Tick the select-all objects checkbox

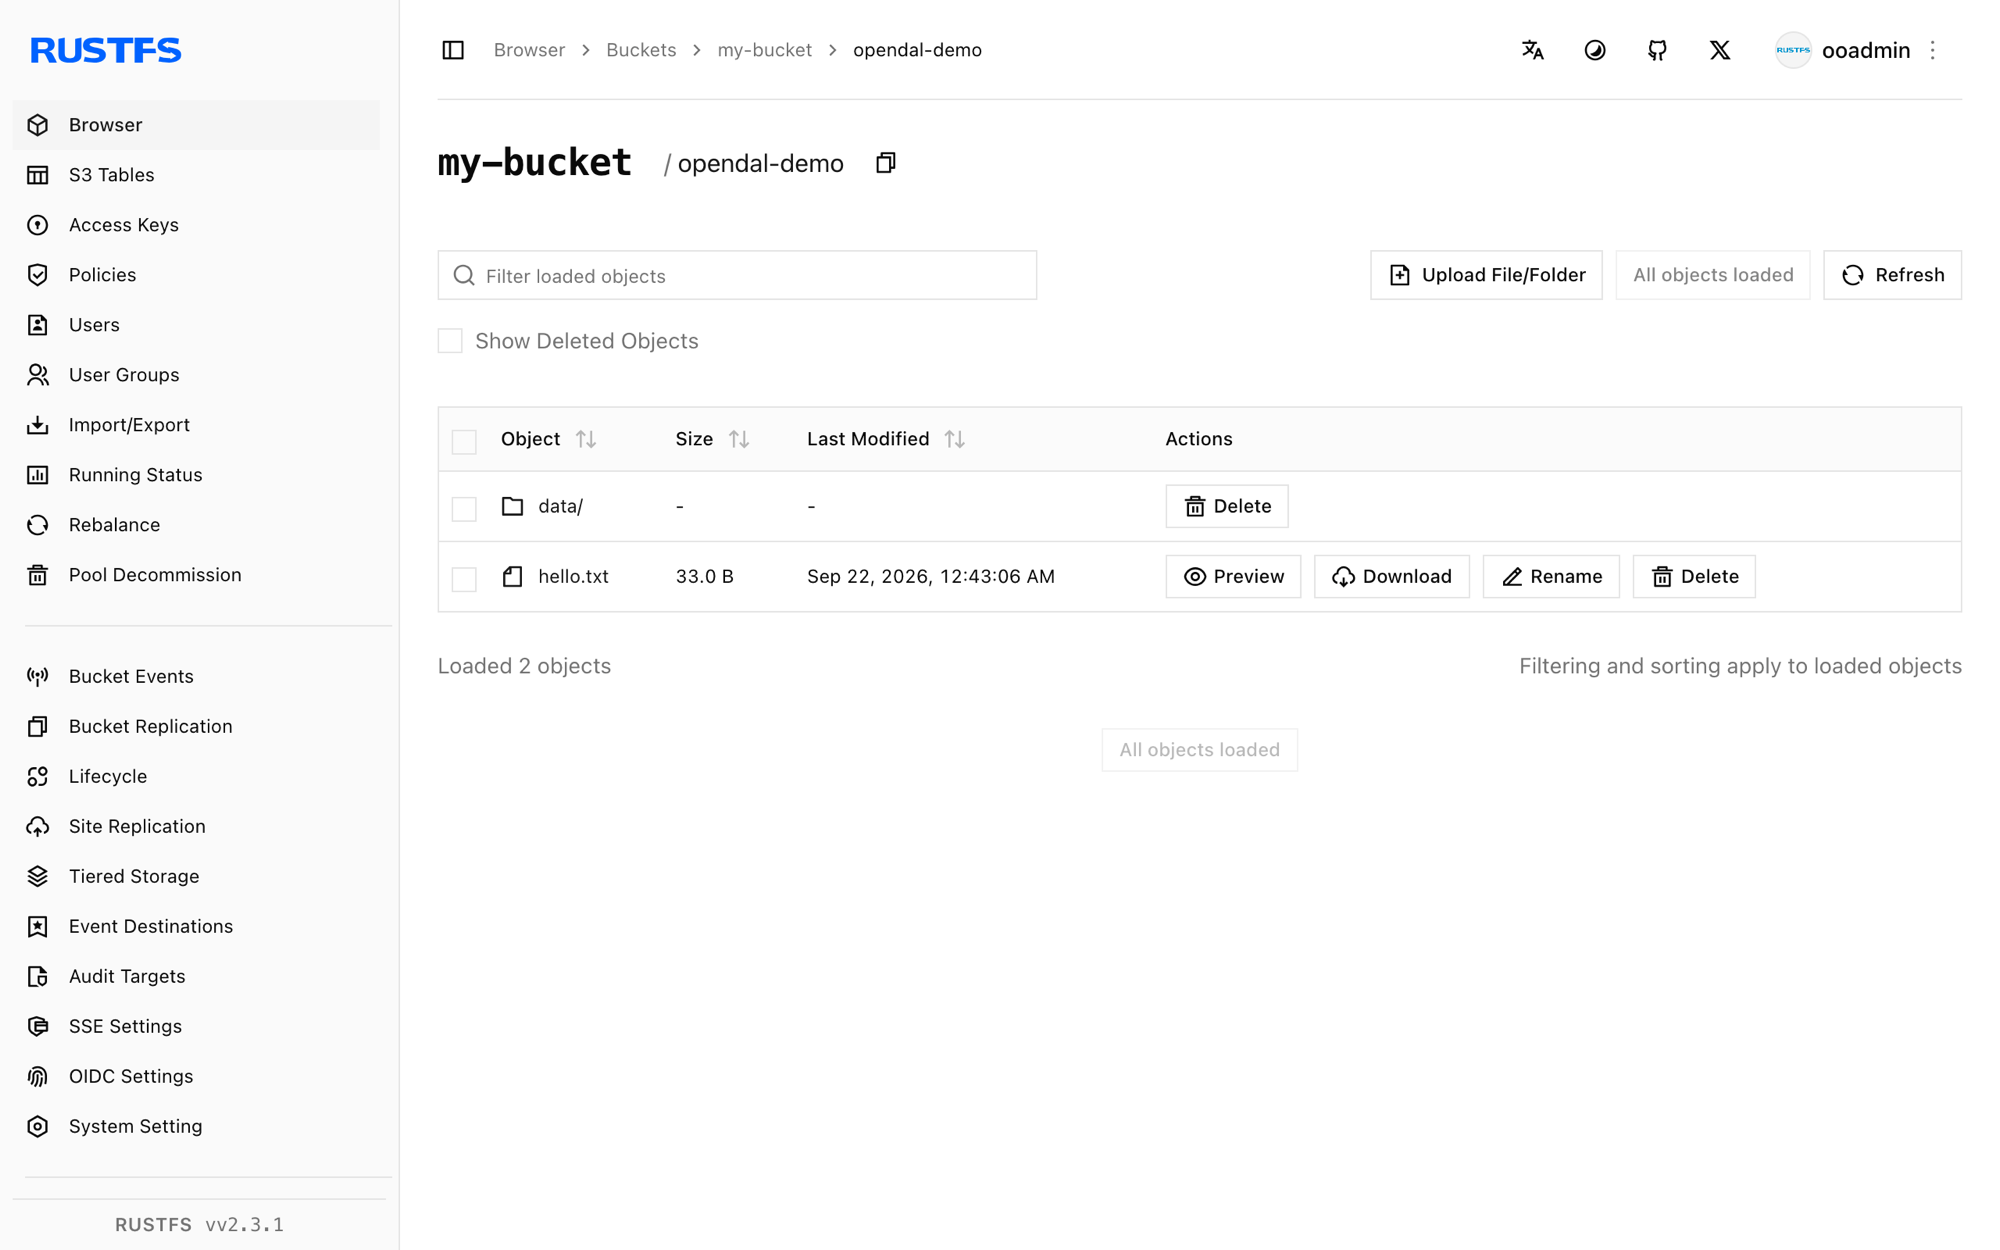(464, 441)
